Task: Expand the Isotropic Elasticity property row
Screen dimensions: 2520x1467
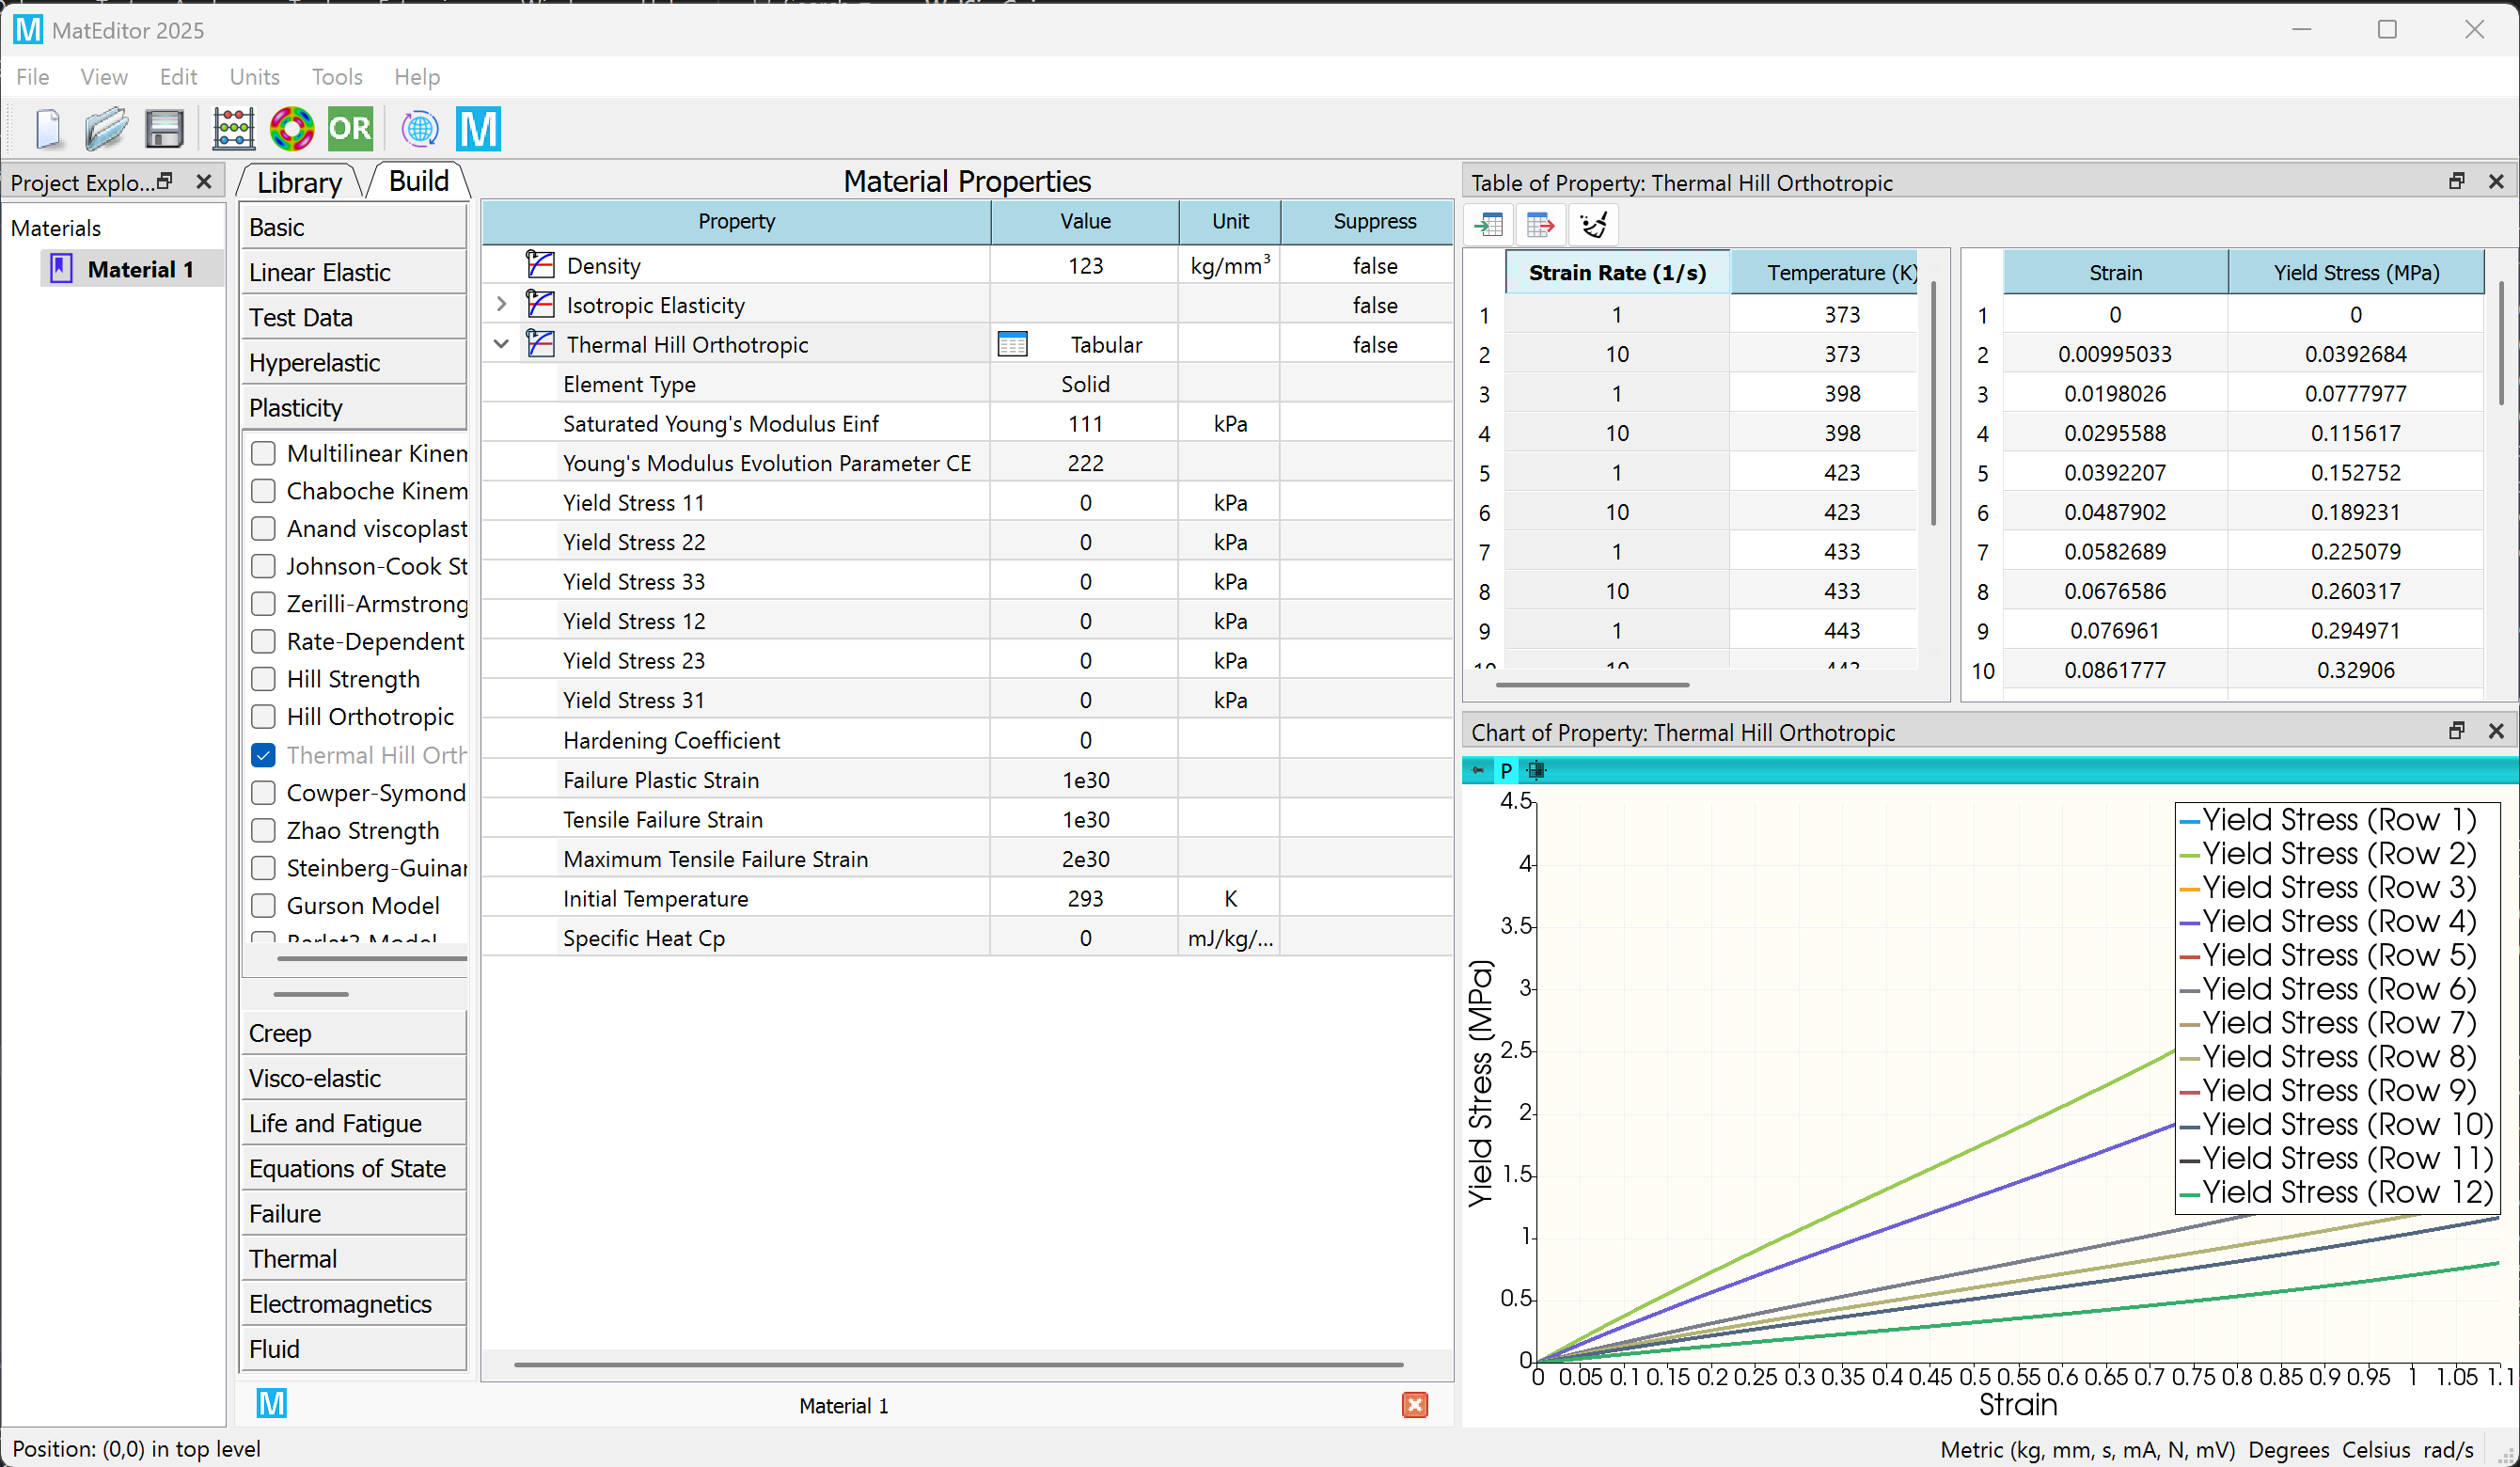Action: pos(502,304)
